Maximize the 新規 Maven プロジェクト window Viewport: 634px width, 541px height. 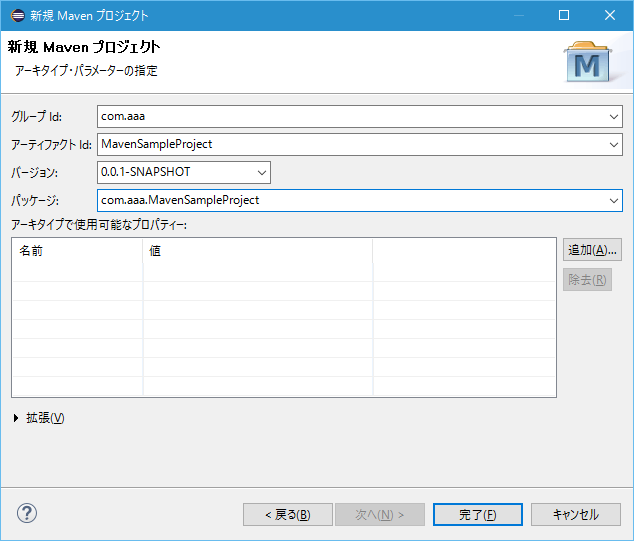pyautogui.click(x=564, y=15)
